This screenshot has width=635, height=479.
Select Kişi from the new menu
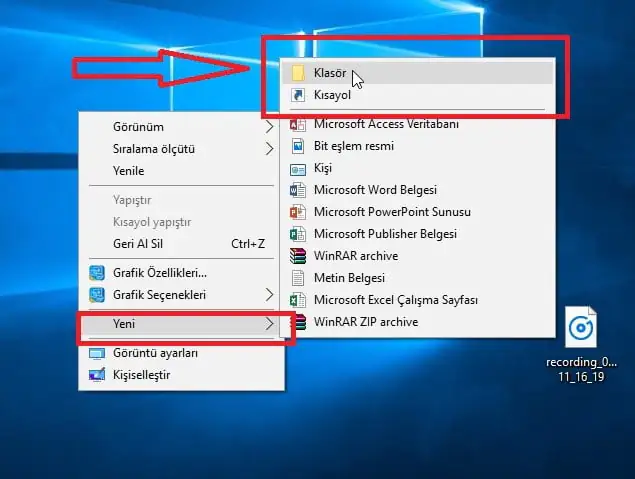tap(418, 168)
